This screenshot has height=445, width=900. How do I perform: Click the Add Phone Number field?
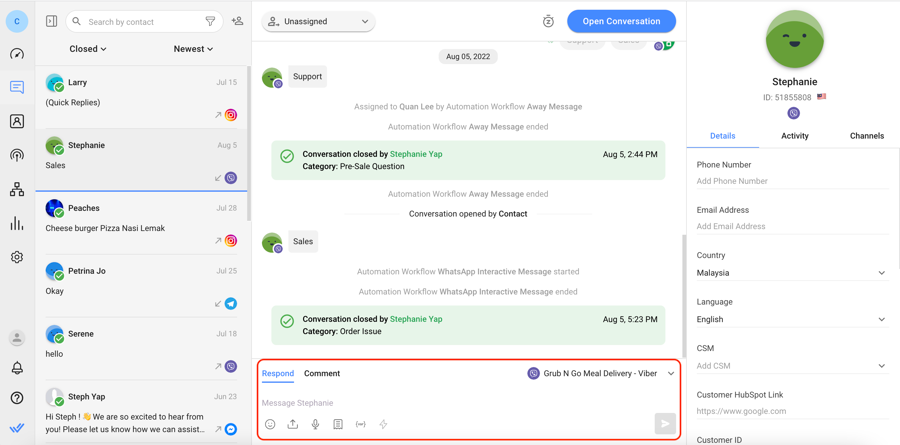coord(790,181)
